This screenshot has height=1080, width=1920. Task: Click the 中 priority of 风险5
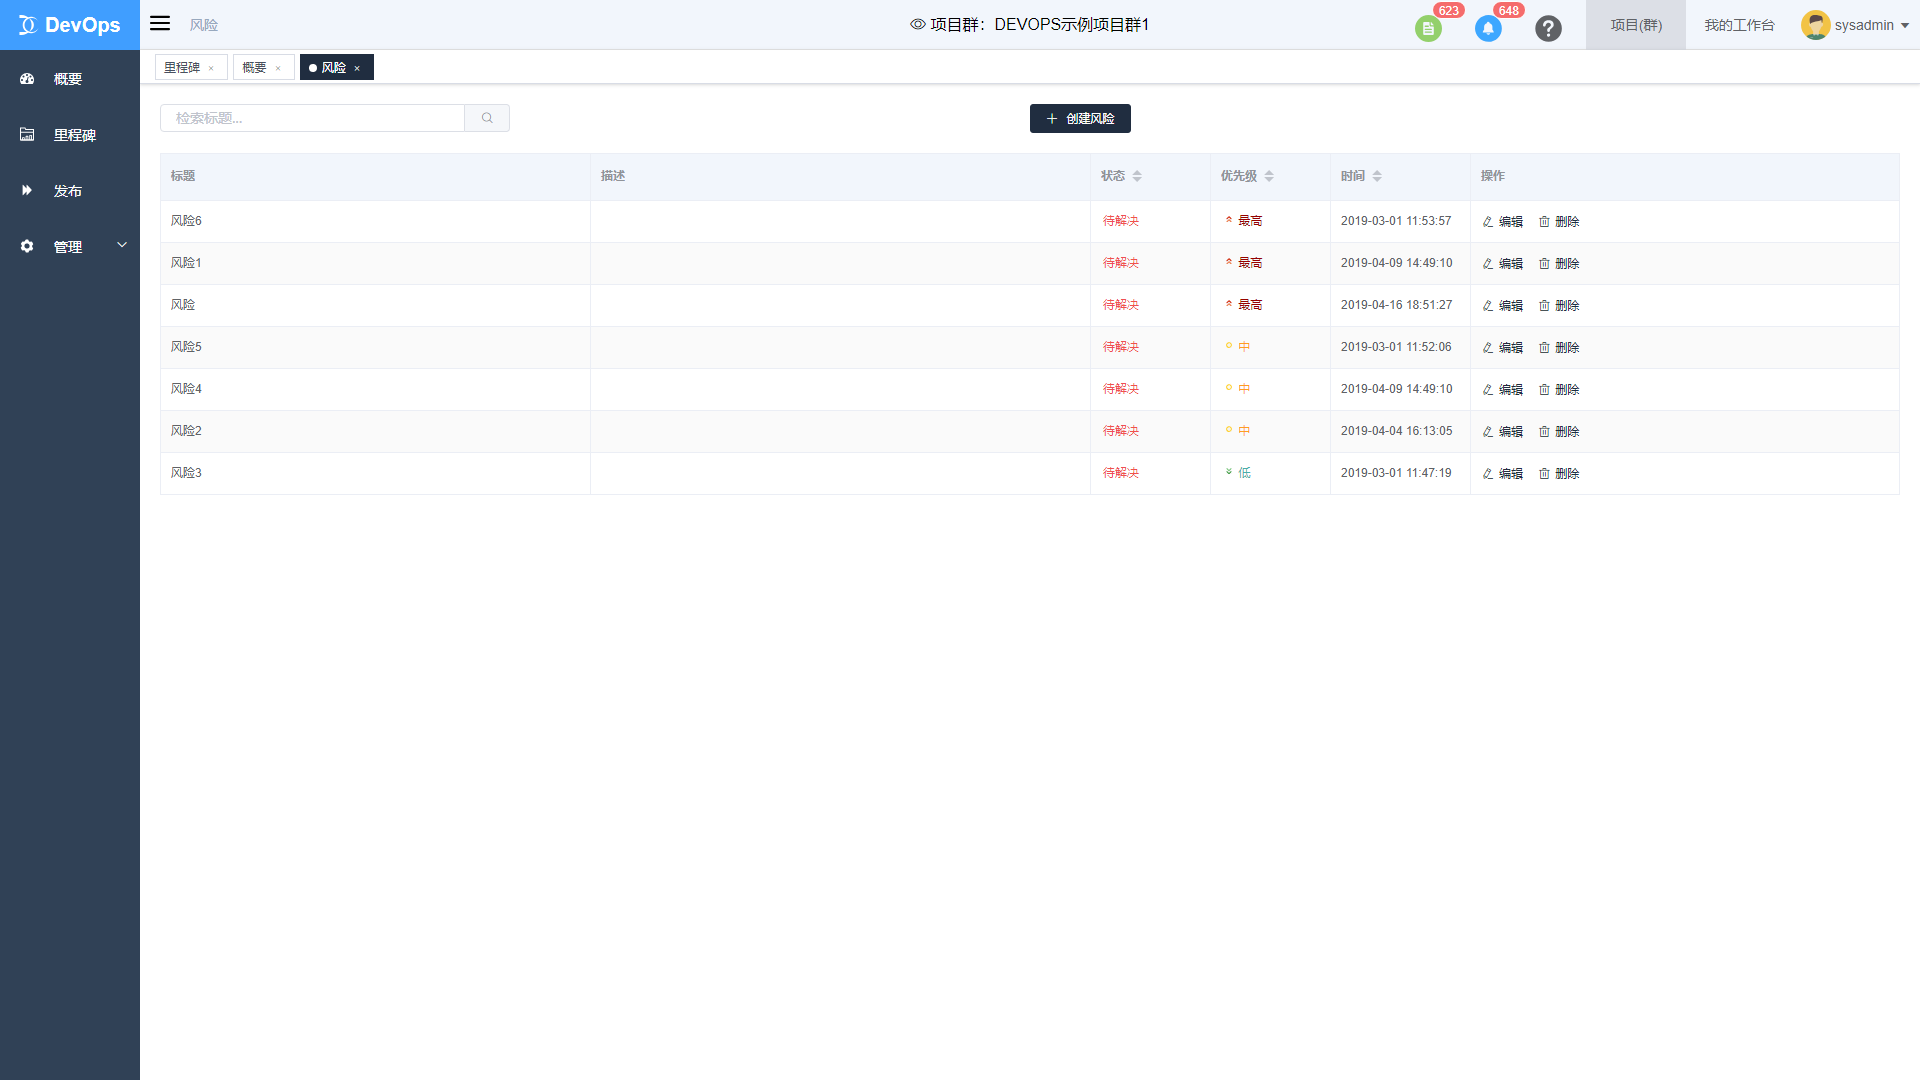1238,347
